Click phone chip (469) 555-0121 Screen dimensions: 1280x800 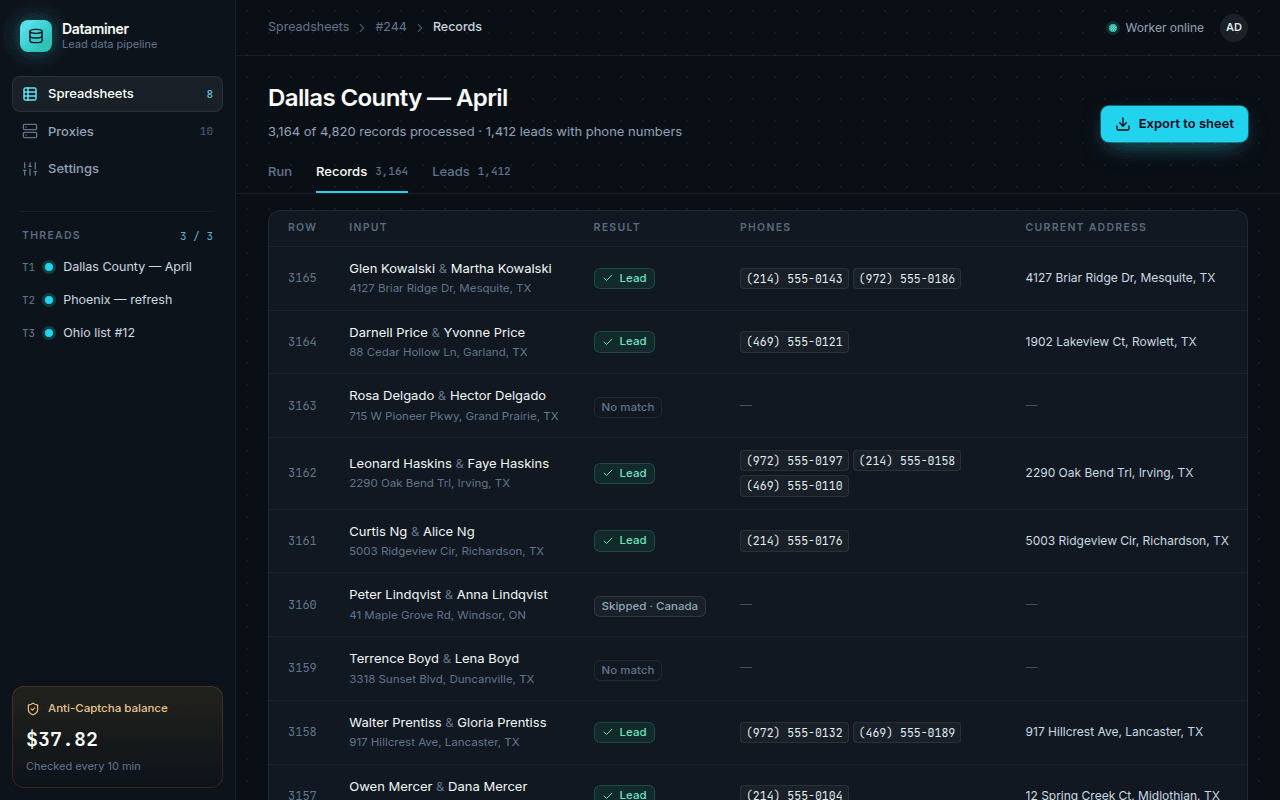(794, 342)
